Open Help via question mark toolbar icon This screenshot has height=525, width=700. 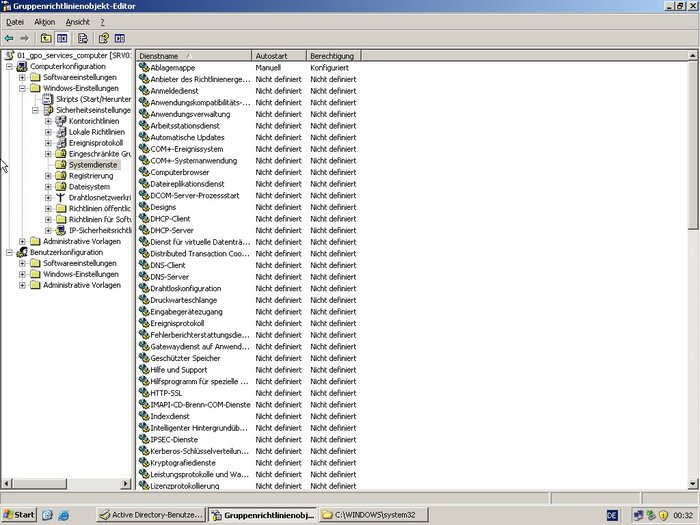coord(104,38)
